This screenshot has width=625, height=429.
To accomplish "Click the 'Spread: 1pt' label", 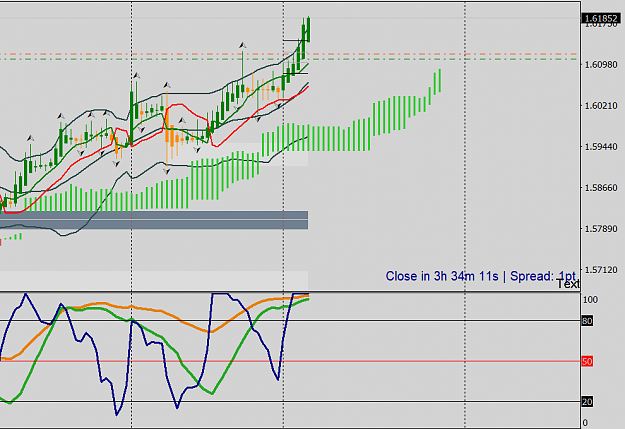I will coord(543,276).
